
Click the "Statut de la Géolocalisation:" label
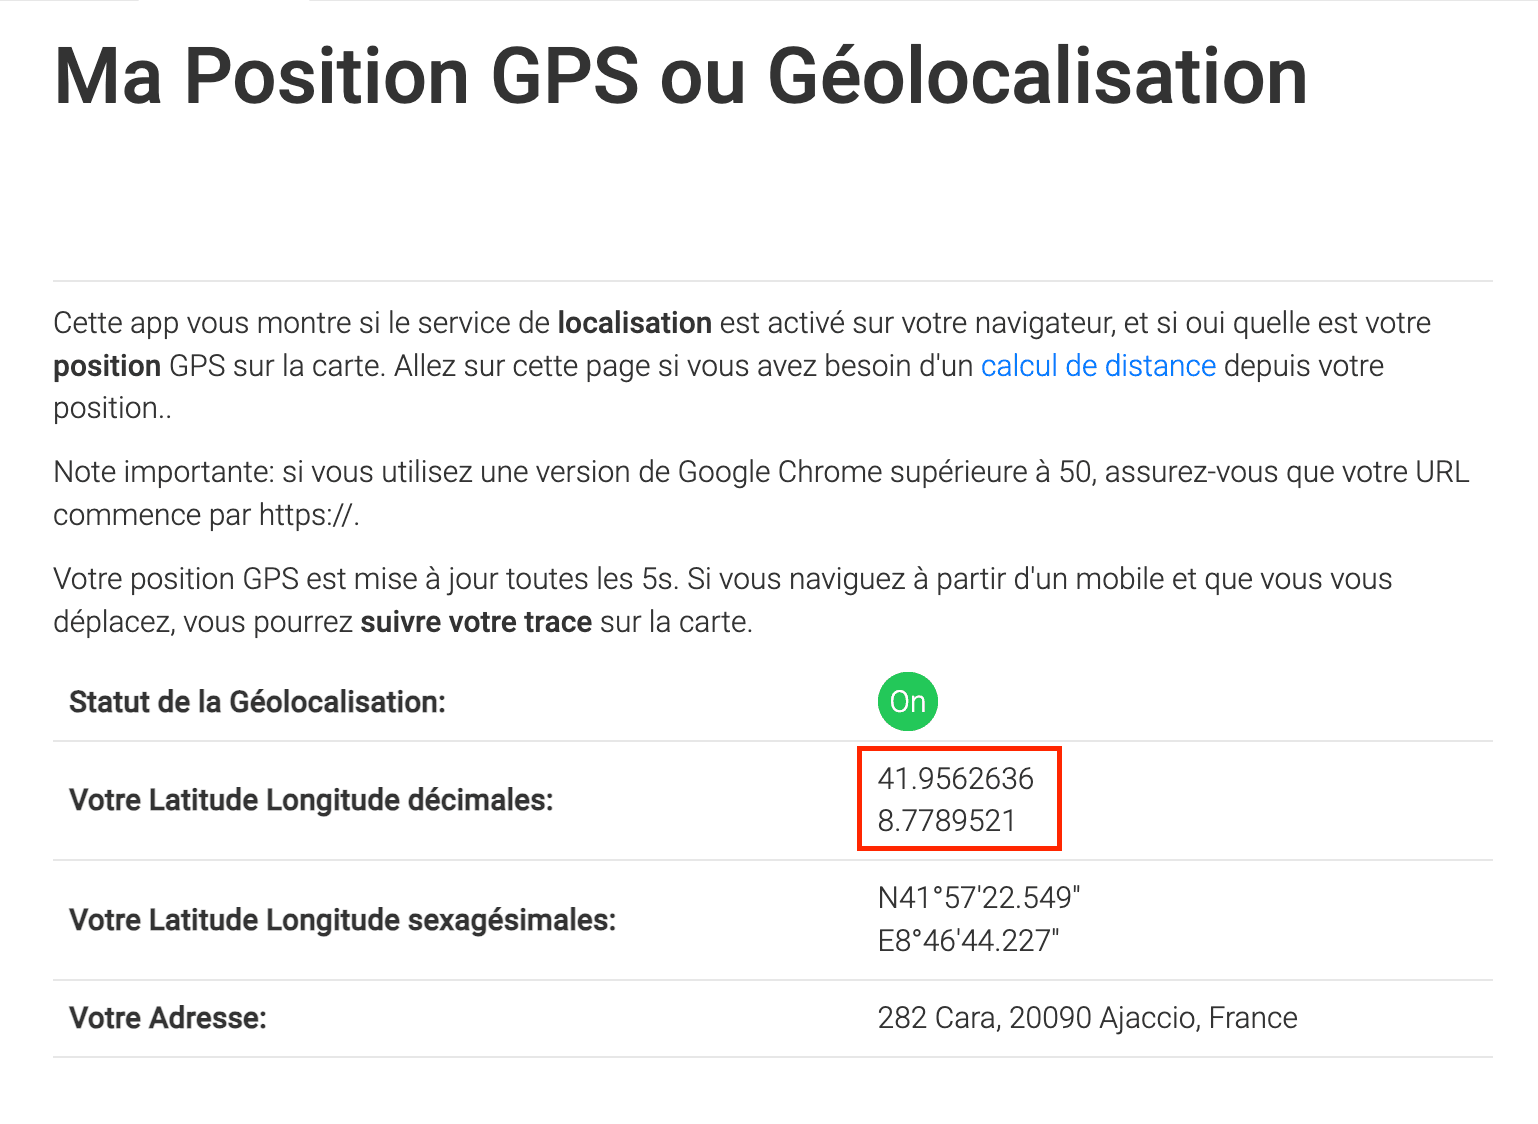257,702
